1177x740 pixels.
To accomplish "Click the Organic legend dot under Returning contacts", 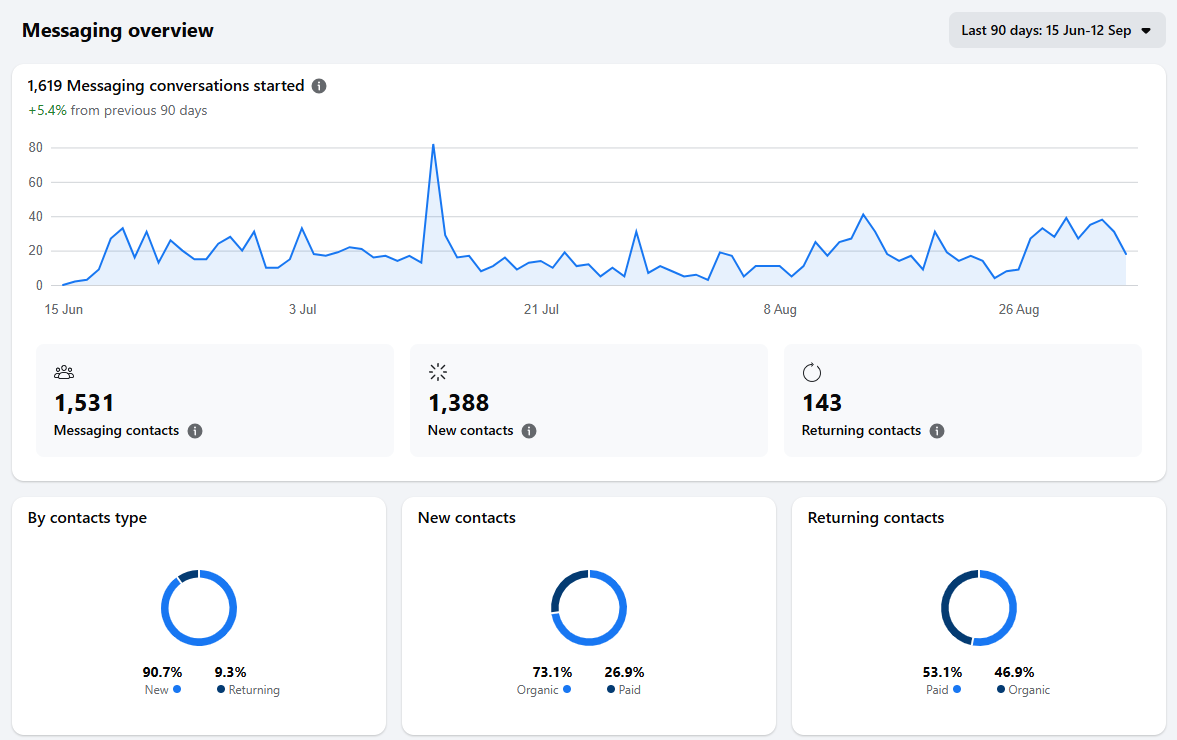I will [x=1001, y=689].
